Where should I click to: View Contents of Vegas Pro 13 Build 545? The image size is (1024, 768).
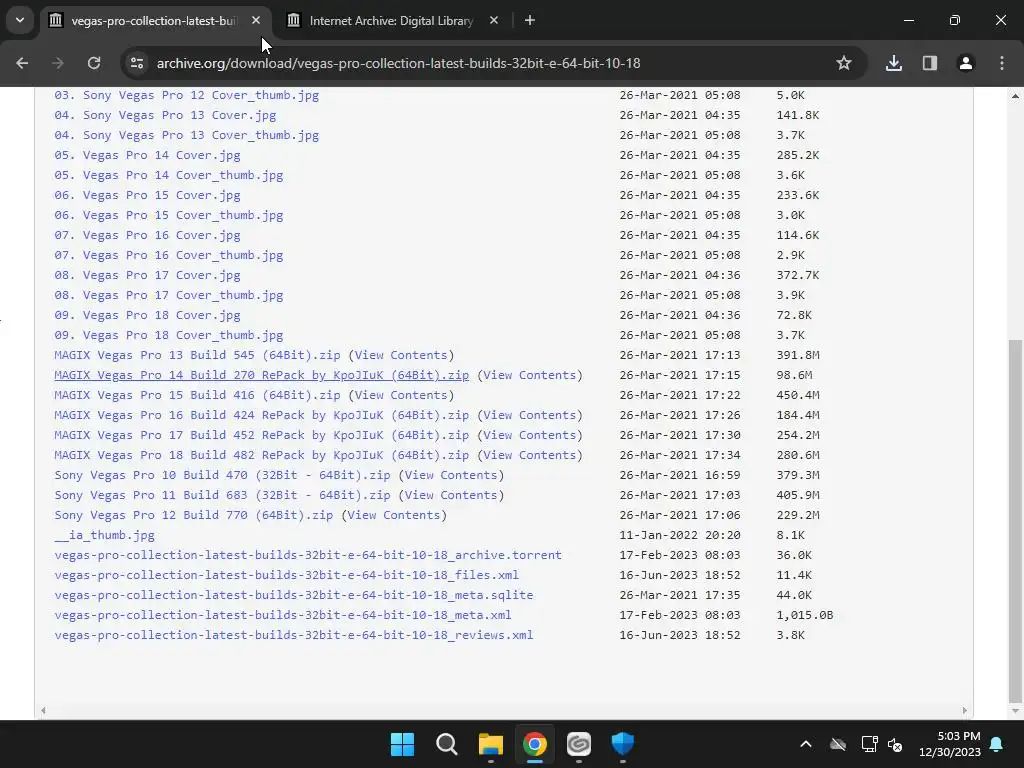401,355
